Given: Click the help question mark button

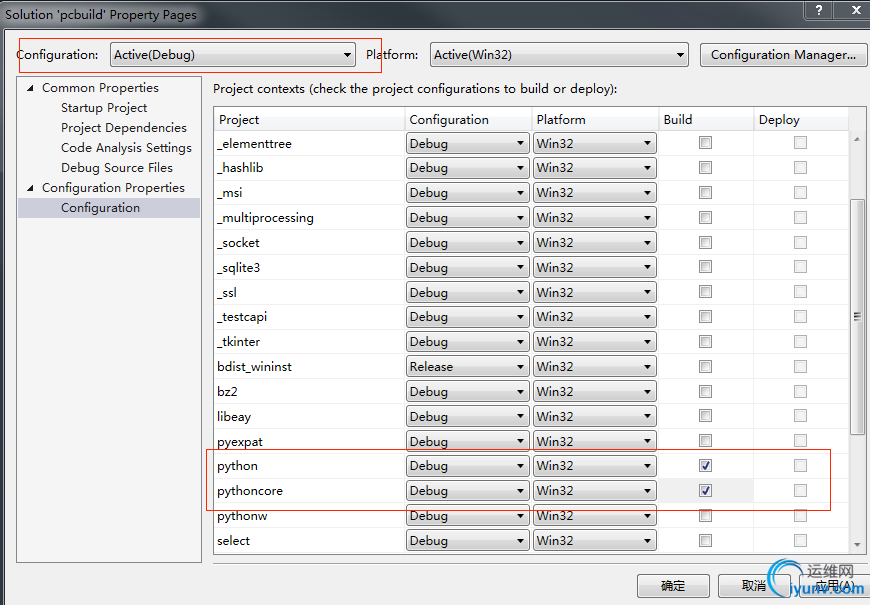Looking at the screenshot, I should [x=818, y=13].
